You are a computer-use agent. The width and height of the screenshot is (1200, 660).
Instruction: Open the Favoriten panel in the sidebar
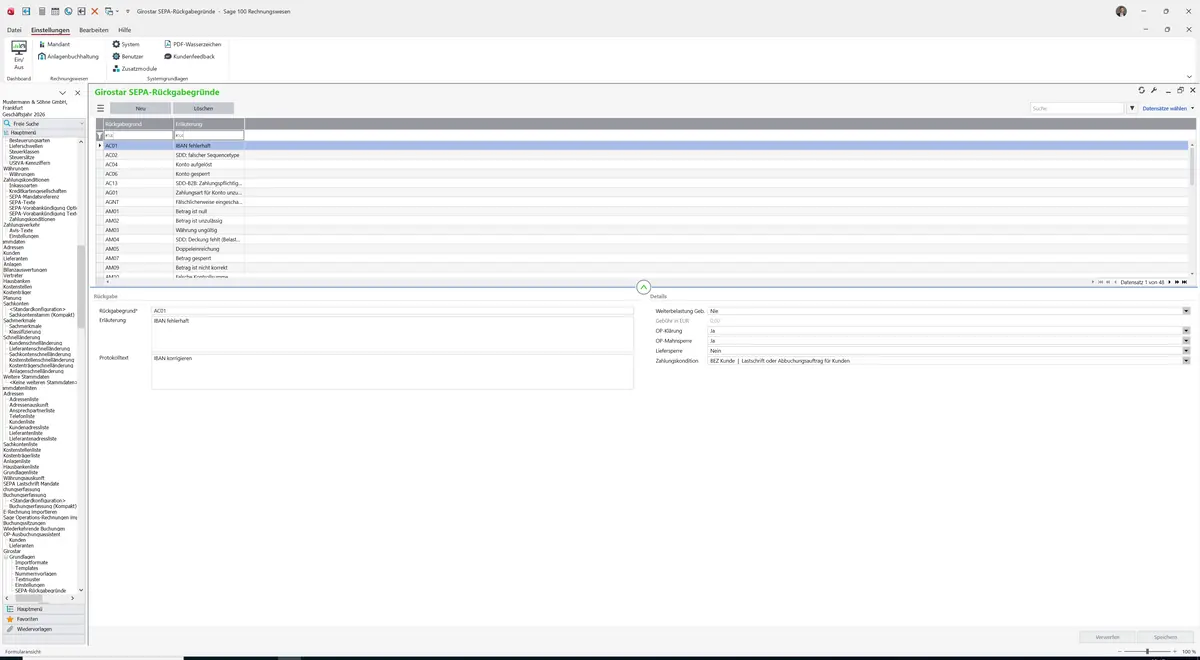pyautogui.click(x=43, y=619)
